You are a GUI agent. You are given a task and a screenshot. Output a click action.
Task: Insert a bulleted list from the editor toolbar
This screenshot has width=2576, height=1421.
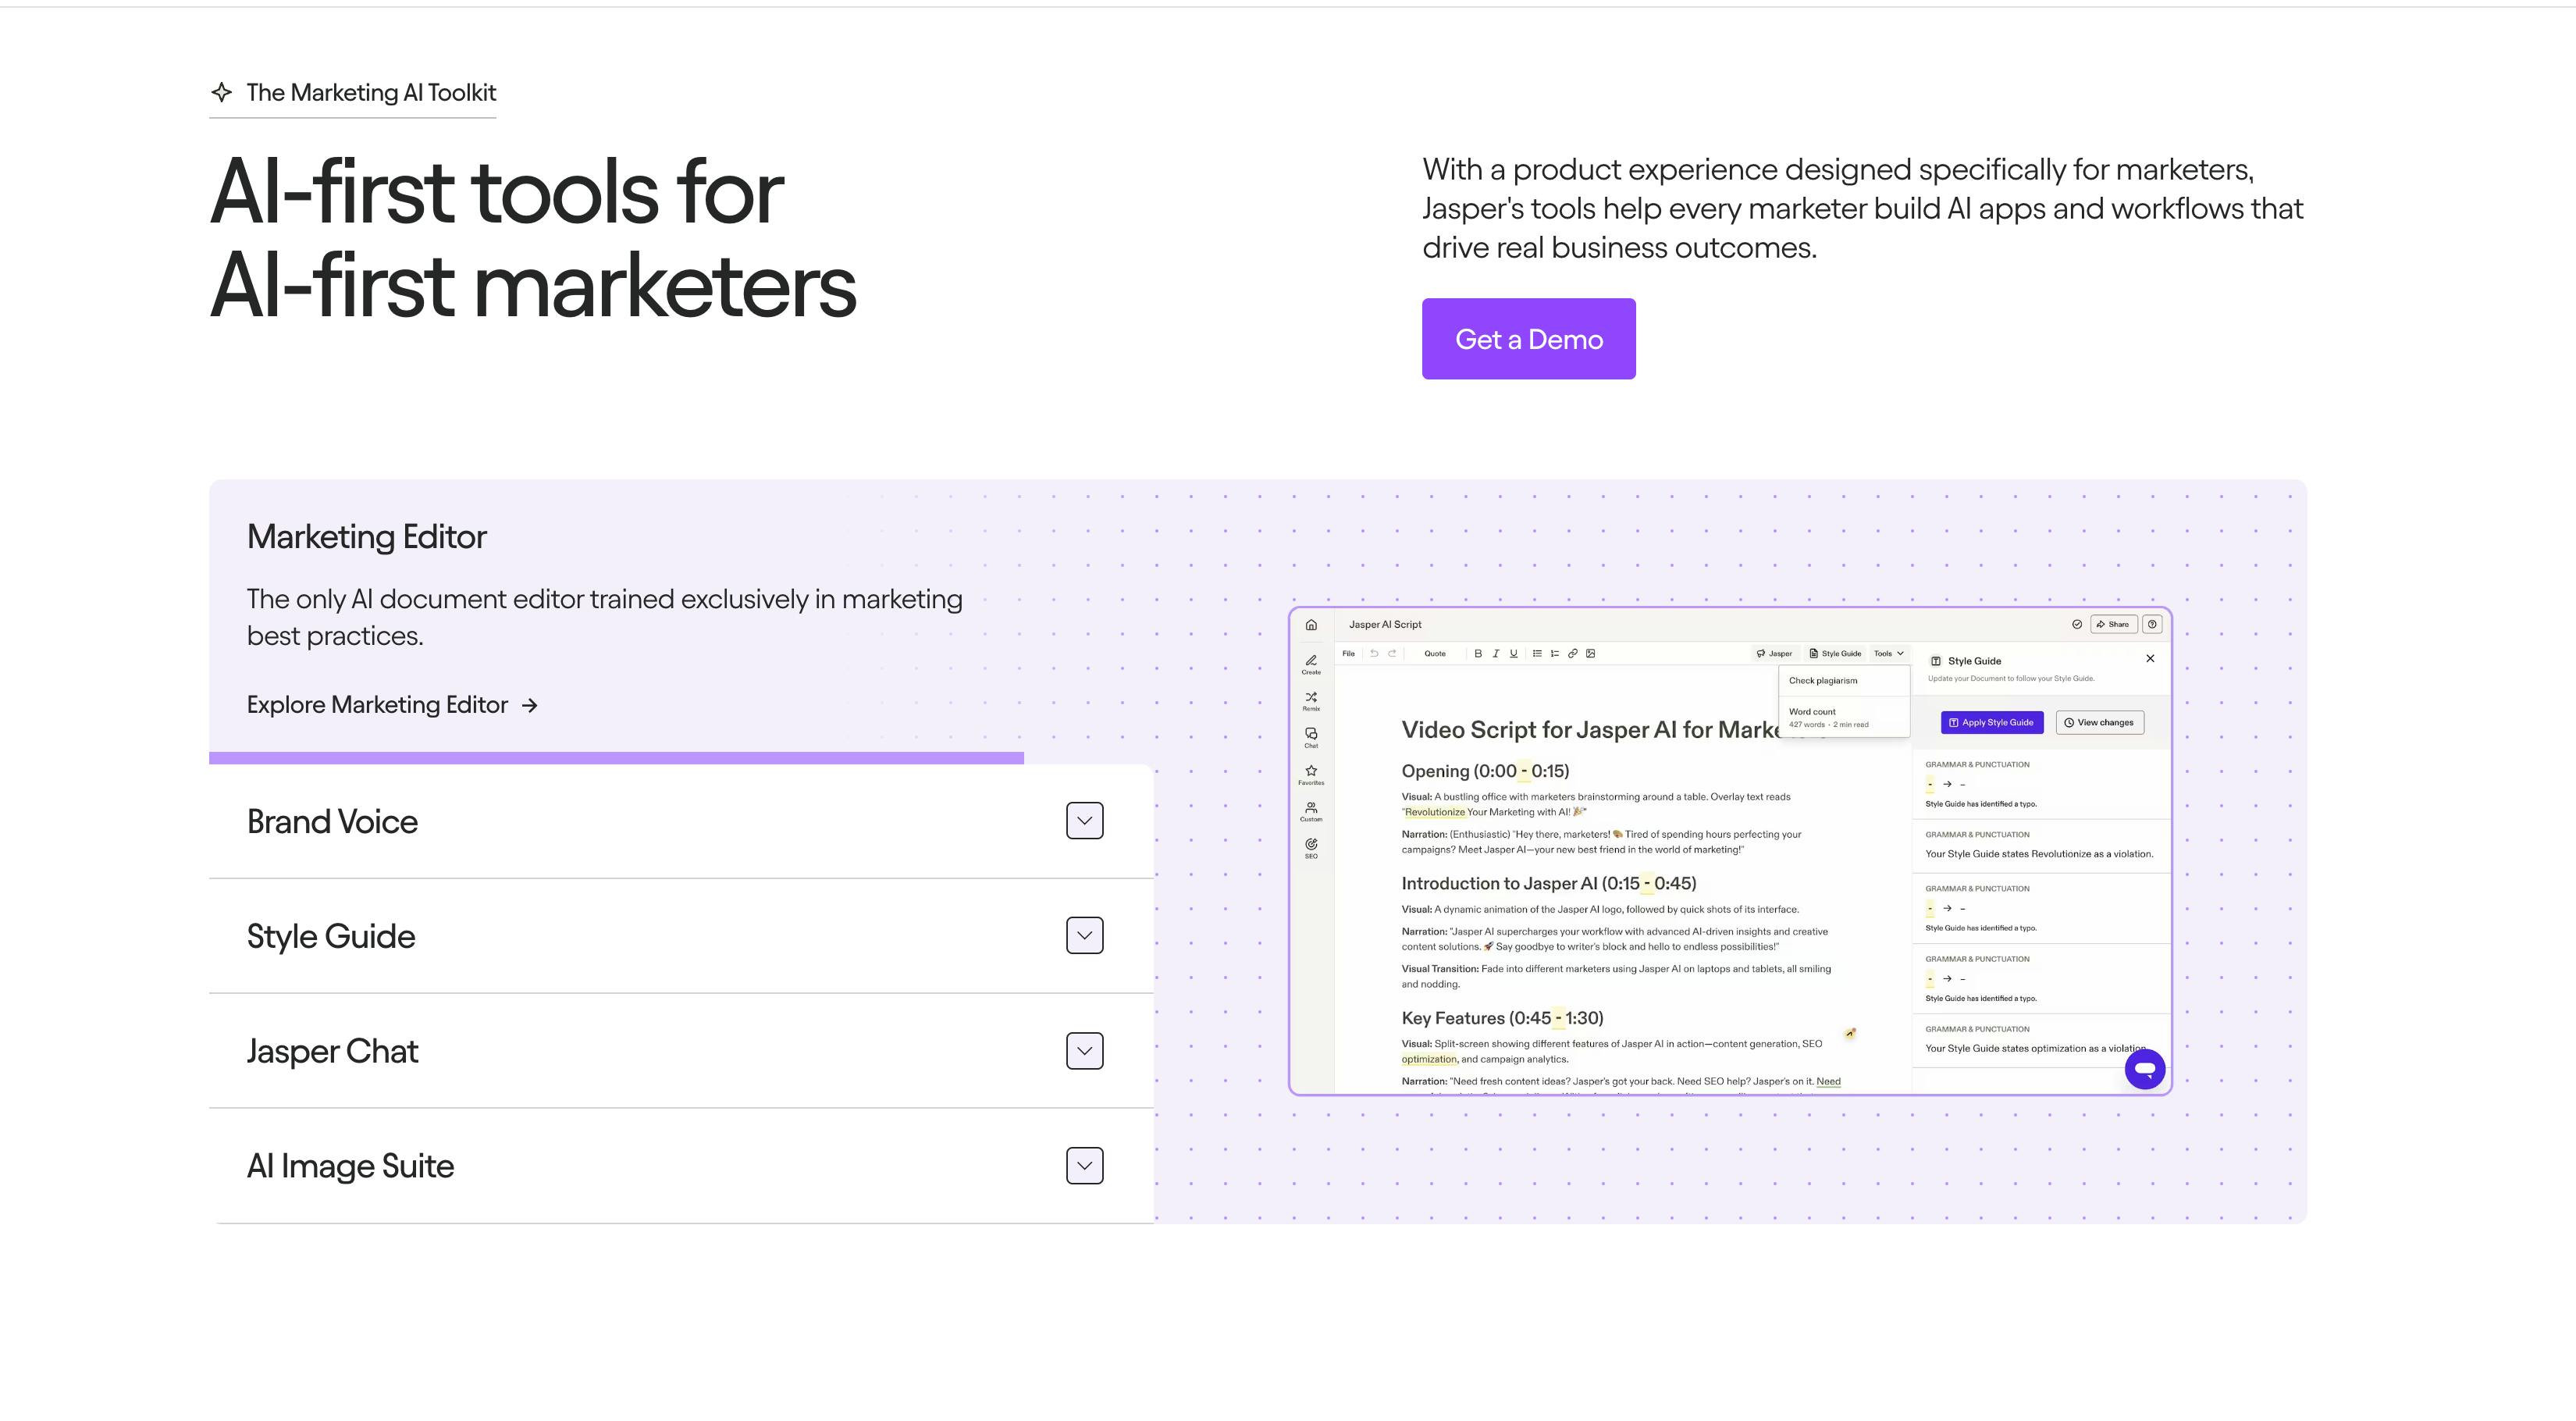pyautogui.click(x=1537, y=654)
